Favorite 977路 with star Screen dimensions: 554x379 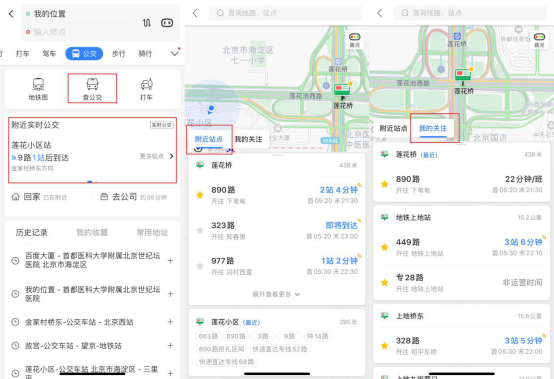point(200,266)
